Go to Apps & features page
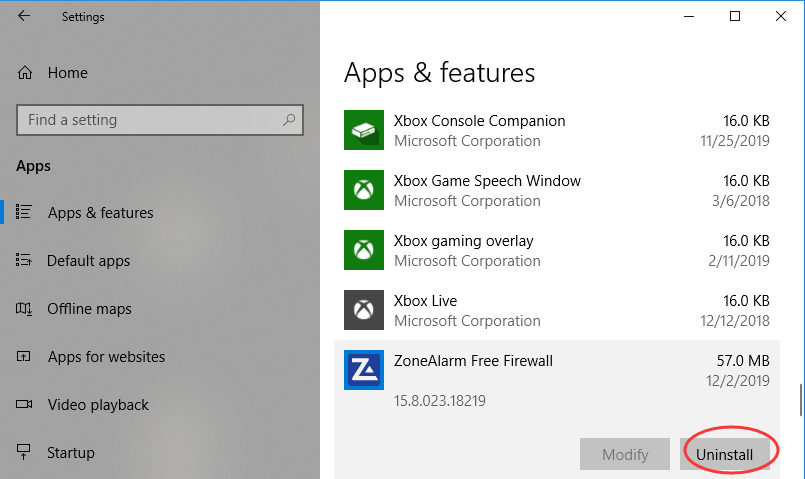This screenshot has height=479, width=805. click(x=101, y=213)
